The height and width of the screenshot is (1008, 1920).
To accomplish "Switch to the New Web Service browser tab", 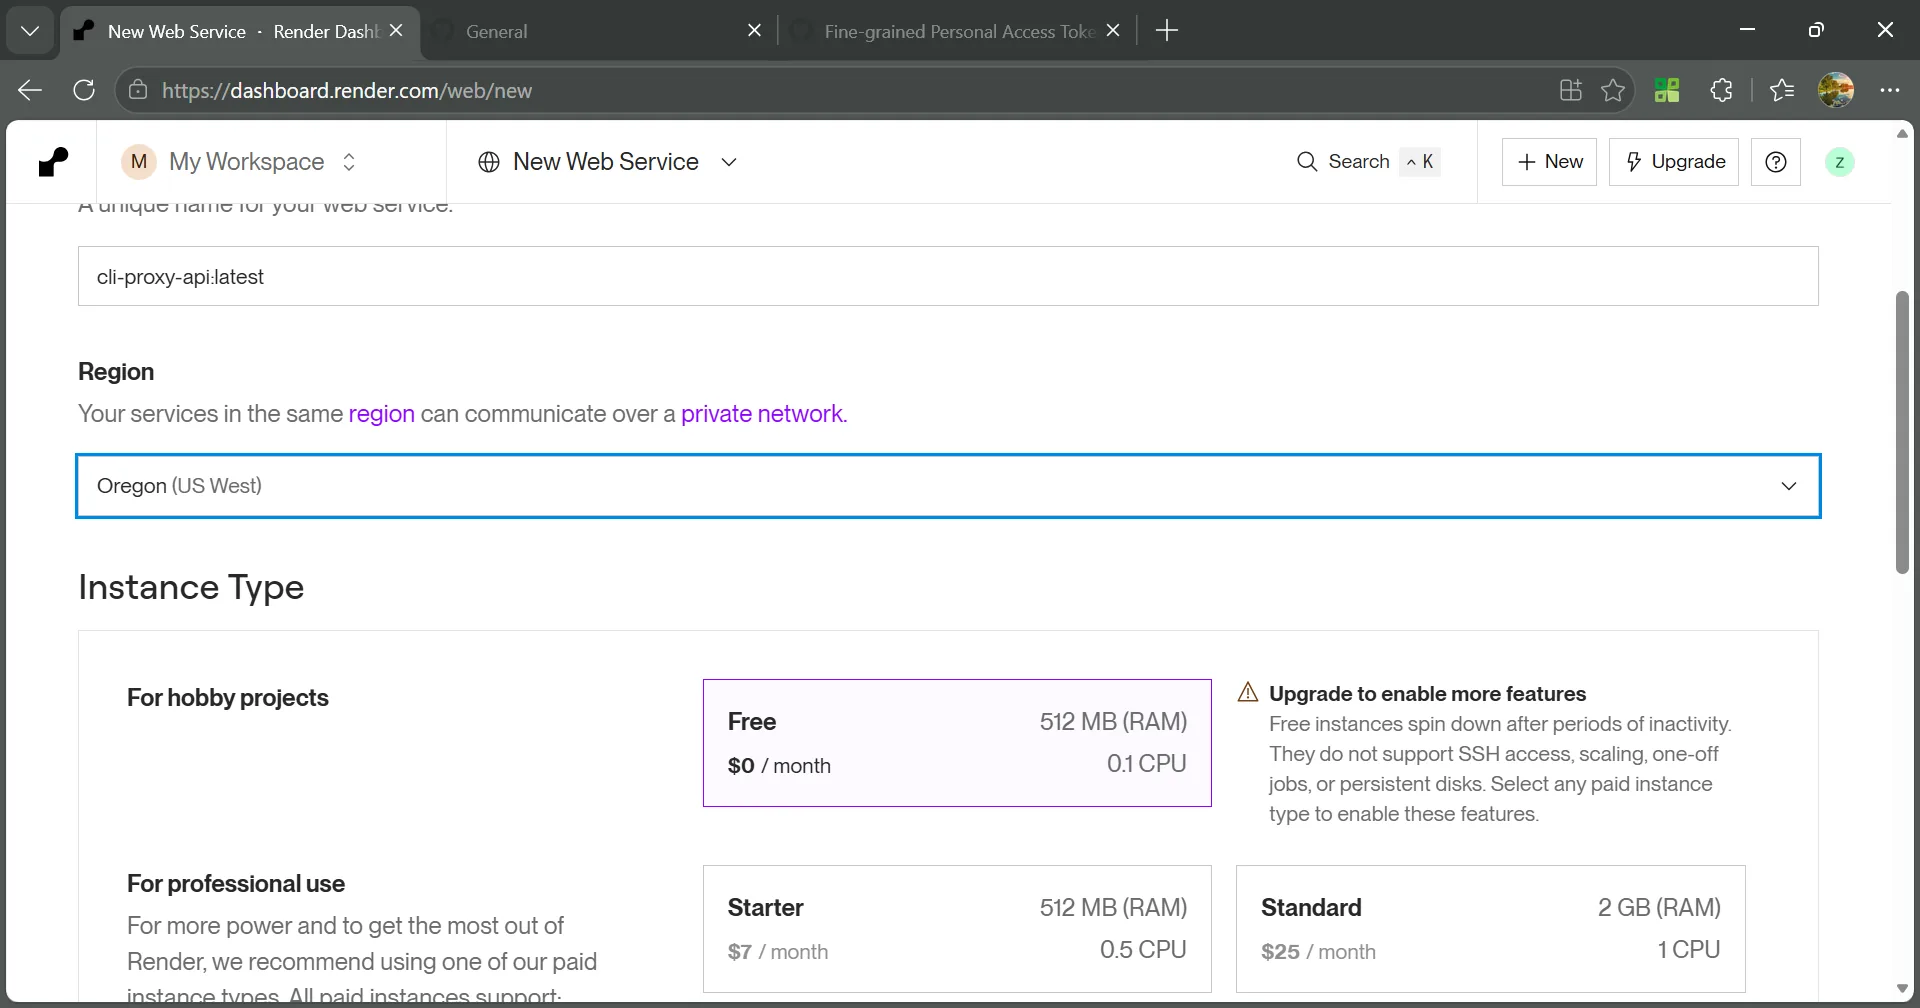I will click(240, 31).
